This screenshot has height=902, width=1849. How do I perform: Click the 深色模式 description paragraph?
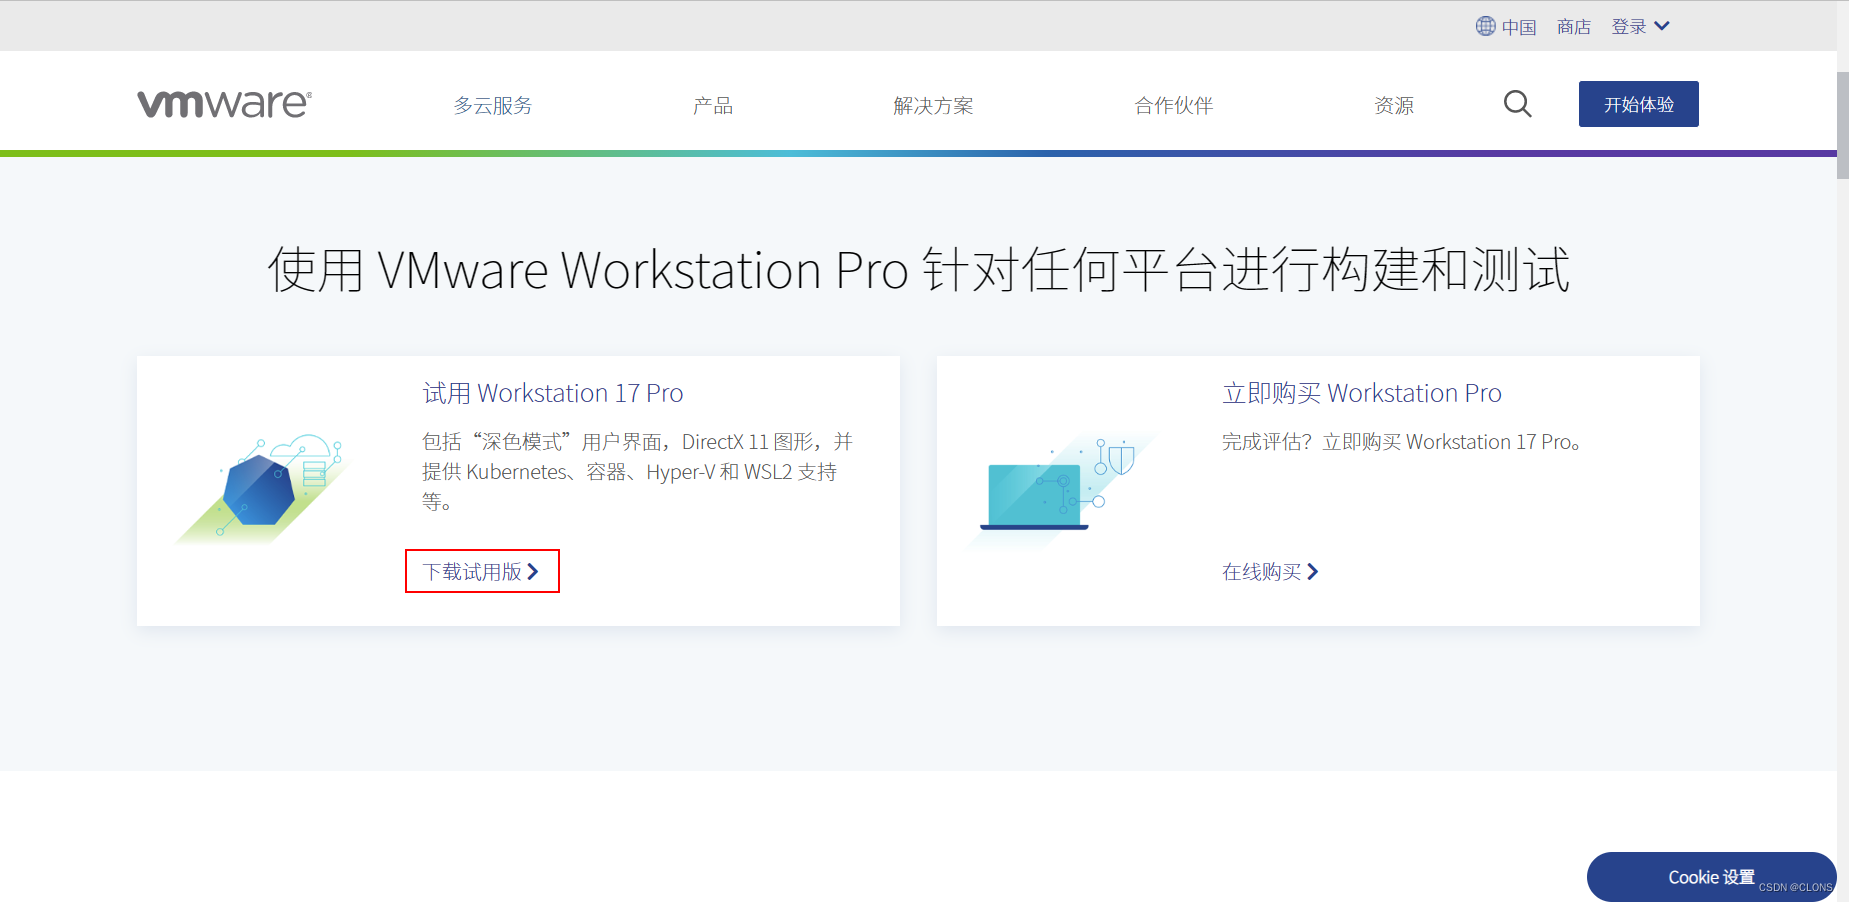pos(637,471)
